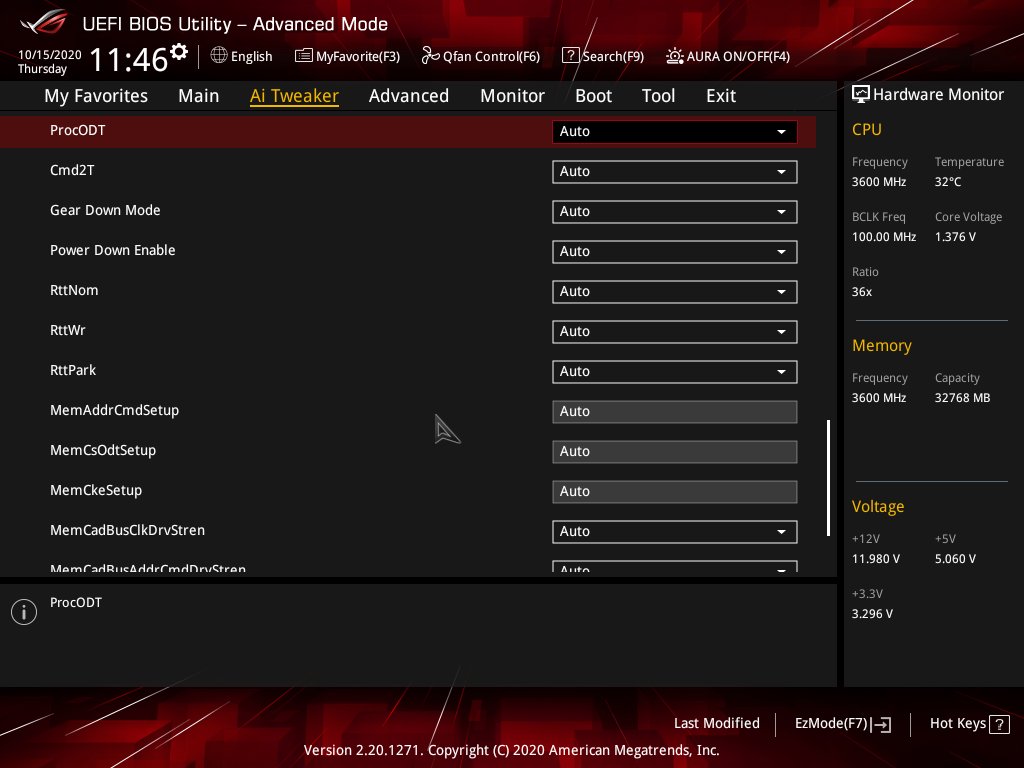This screenshot has height=768, width=1024.
Task: Switch to the Main tab
Action: (x=199, y=96)
